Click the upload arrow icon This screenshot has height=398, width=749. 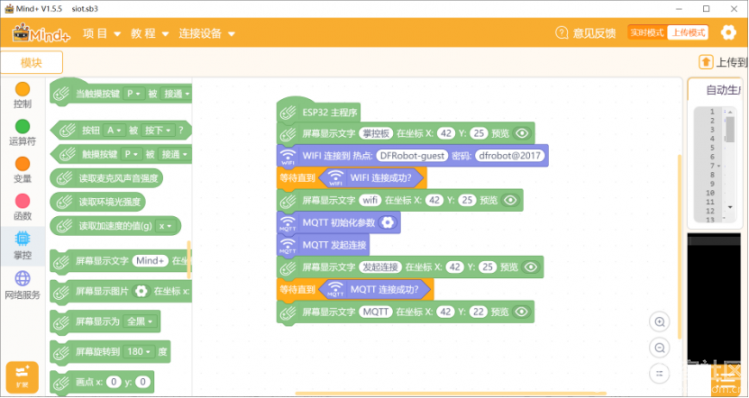[706, 62]
